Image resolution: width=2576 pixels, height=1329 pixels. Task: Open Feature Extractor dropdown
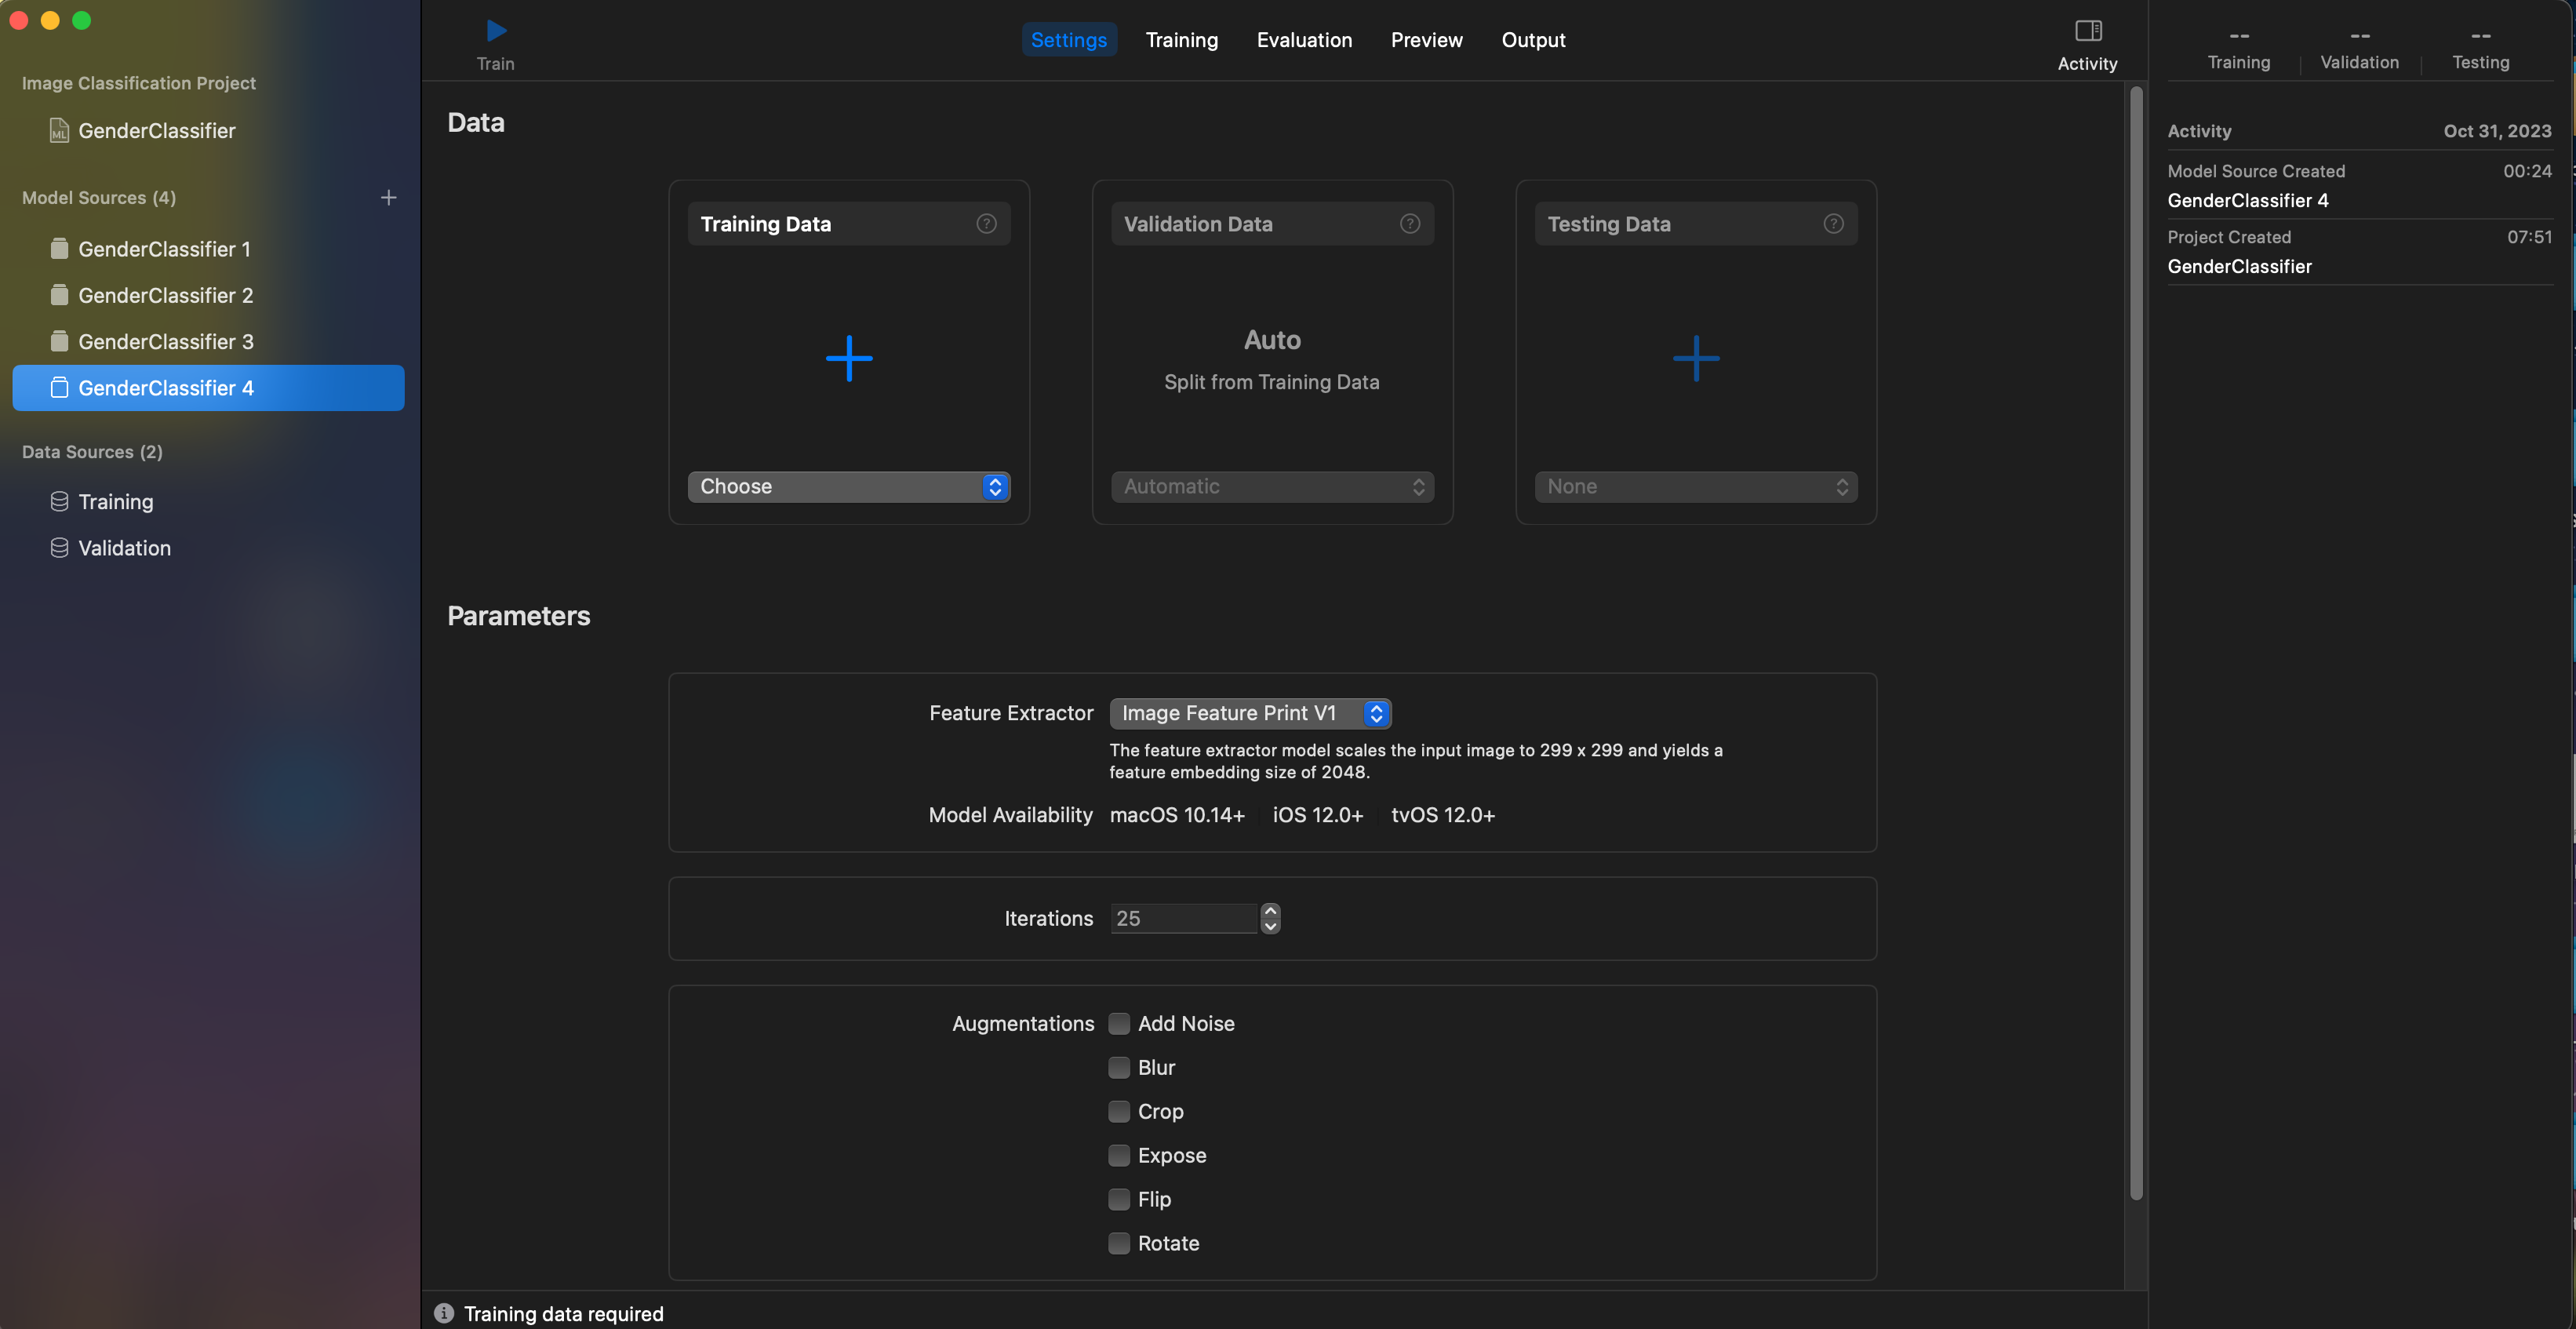click(1250, 714)
